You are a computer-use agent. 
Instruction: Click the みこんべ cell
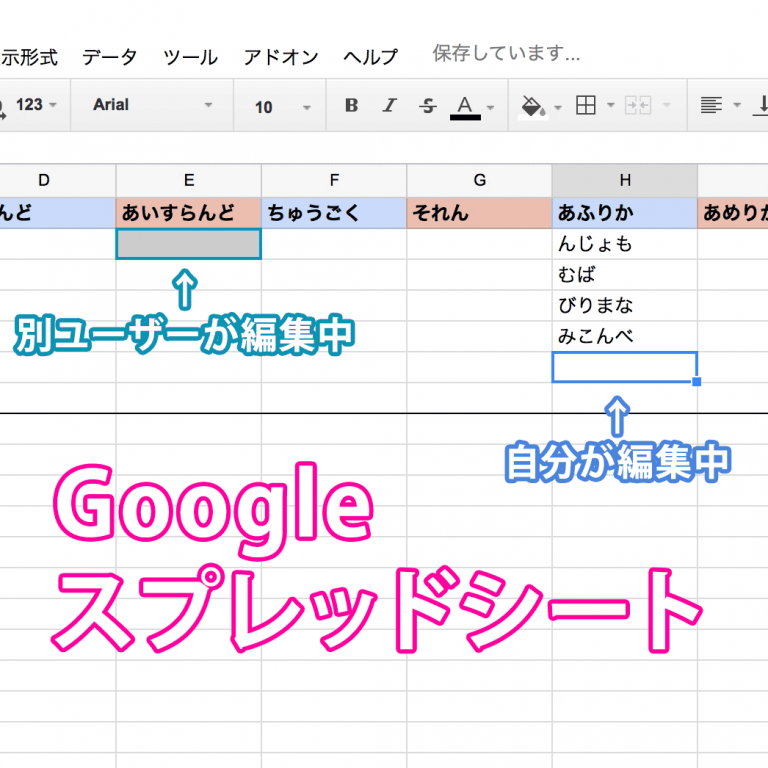[624, 336]
